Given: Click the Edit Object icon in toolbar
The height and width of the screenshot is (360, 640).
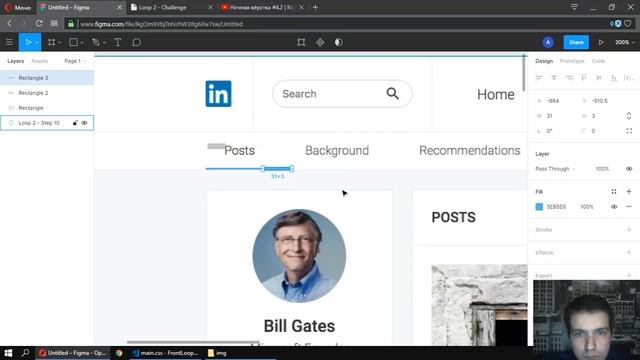Looking at the screenshot, I should click(301, 42).
